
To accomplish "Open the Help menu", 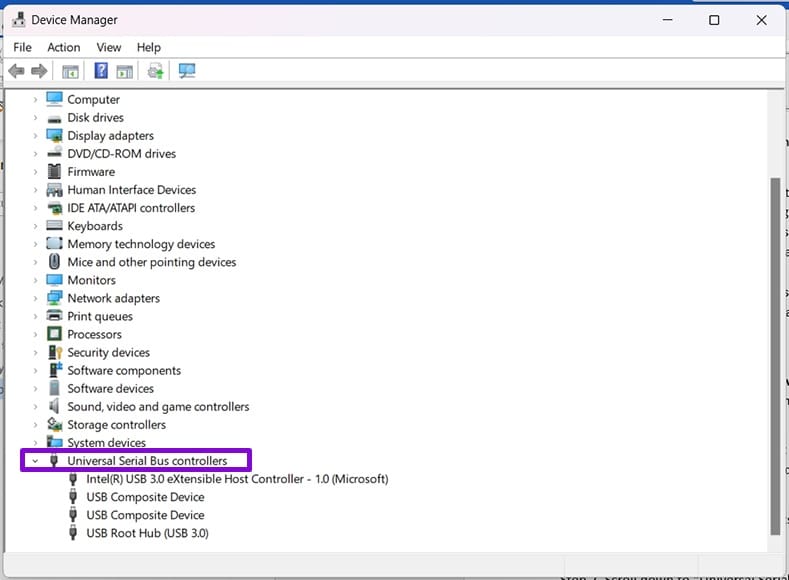I will point(148,47).
